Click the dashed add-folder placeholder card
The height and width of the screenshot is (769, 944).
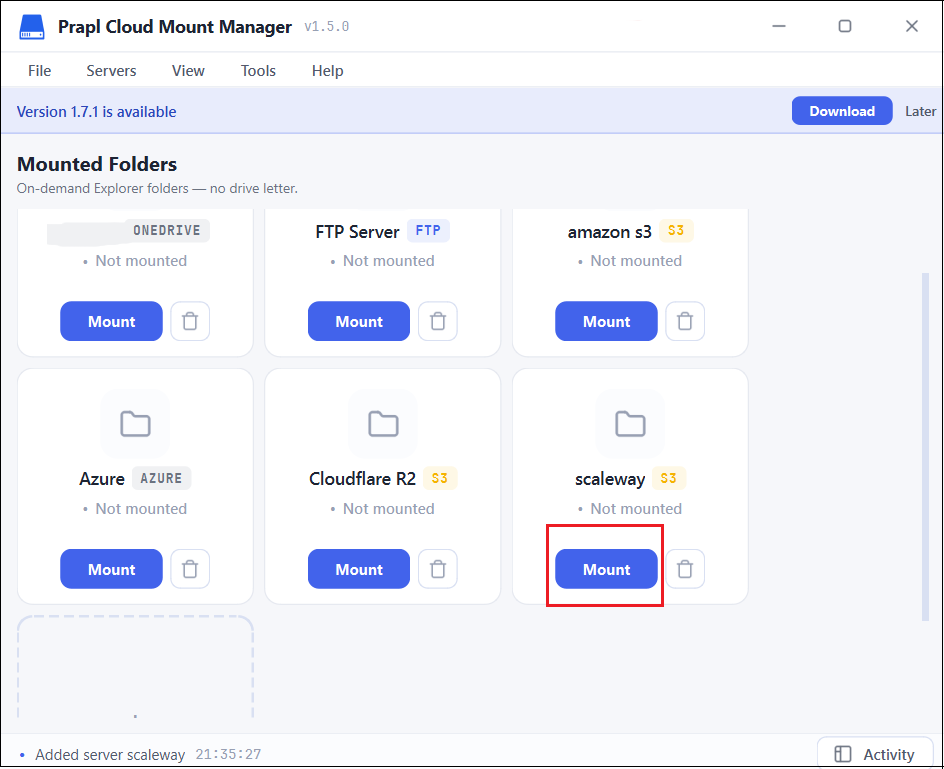[x=135, y=667]
